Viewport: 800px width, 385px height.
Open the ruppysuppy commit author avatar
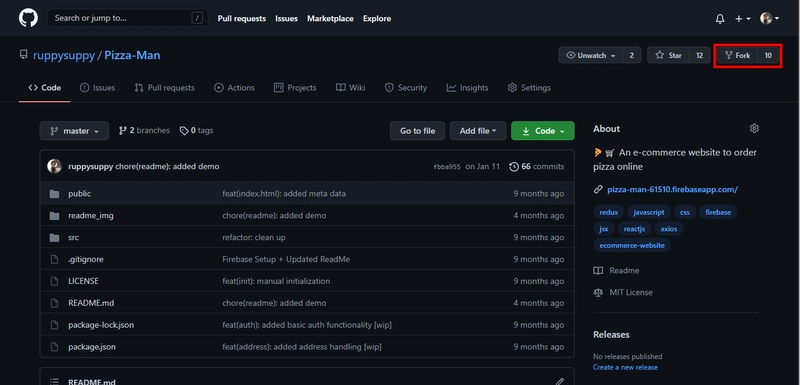click(x=55, y=166)
